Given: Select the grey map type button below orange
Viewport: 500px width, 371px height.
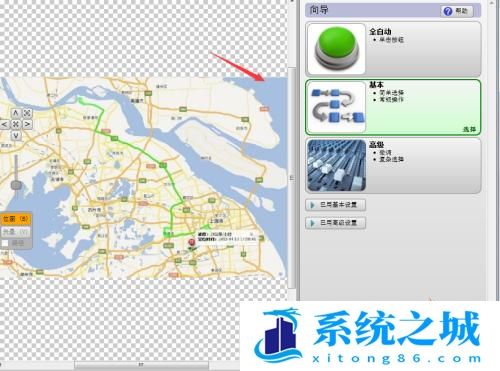Looking at the screenshot, I should pyautogui.click(x=16, y=232).
